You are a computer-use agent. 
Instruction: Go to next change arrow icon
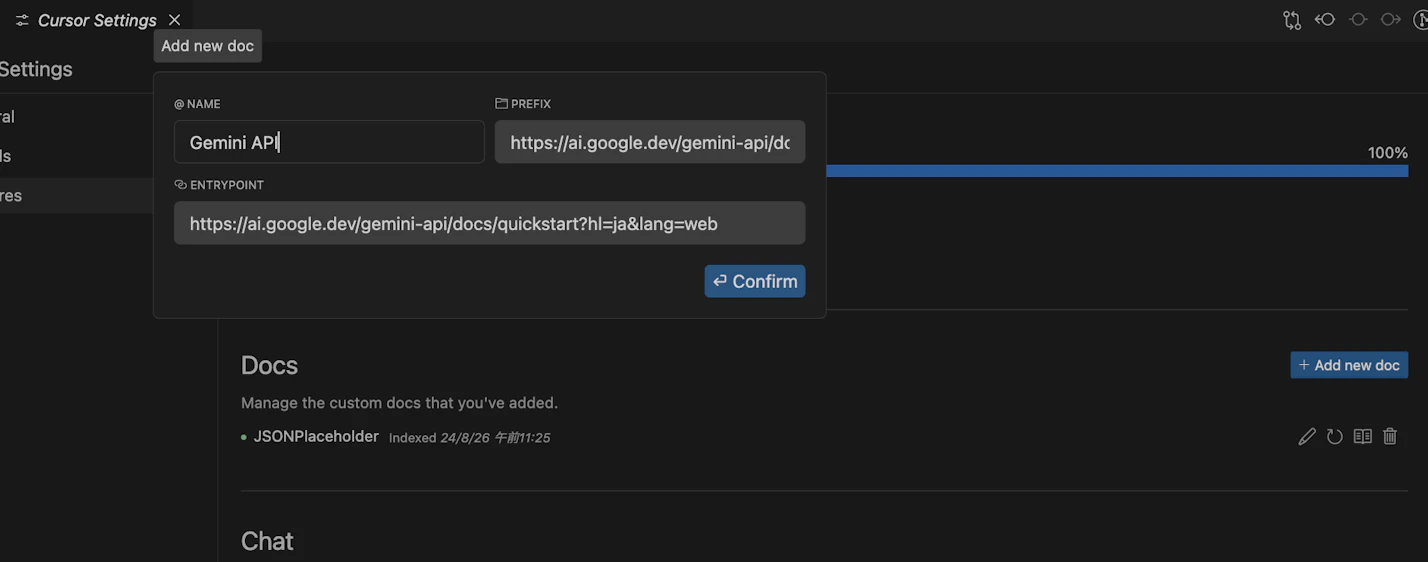point(1391,20)
